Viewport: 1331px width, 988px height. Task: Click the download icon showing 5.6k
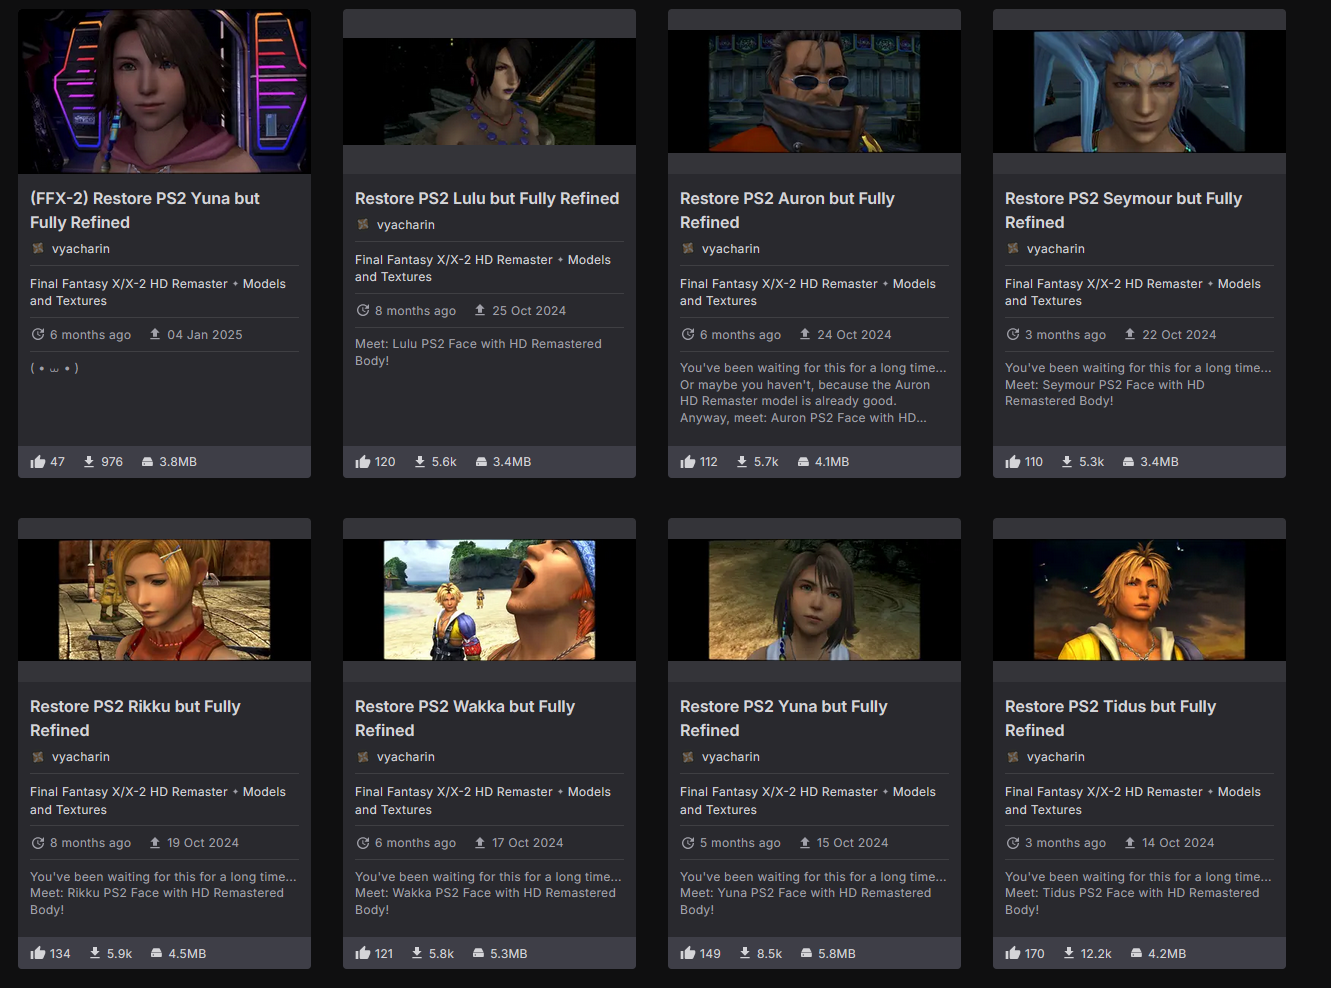(420, 462)
